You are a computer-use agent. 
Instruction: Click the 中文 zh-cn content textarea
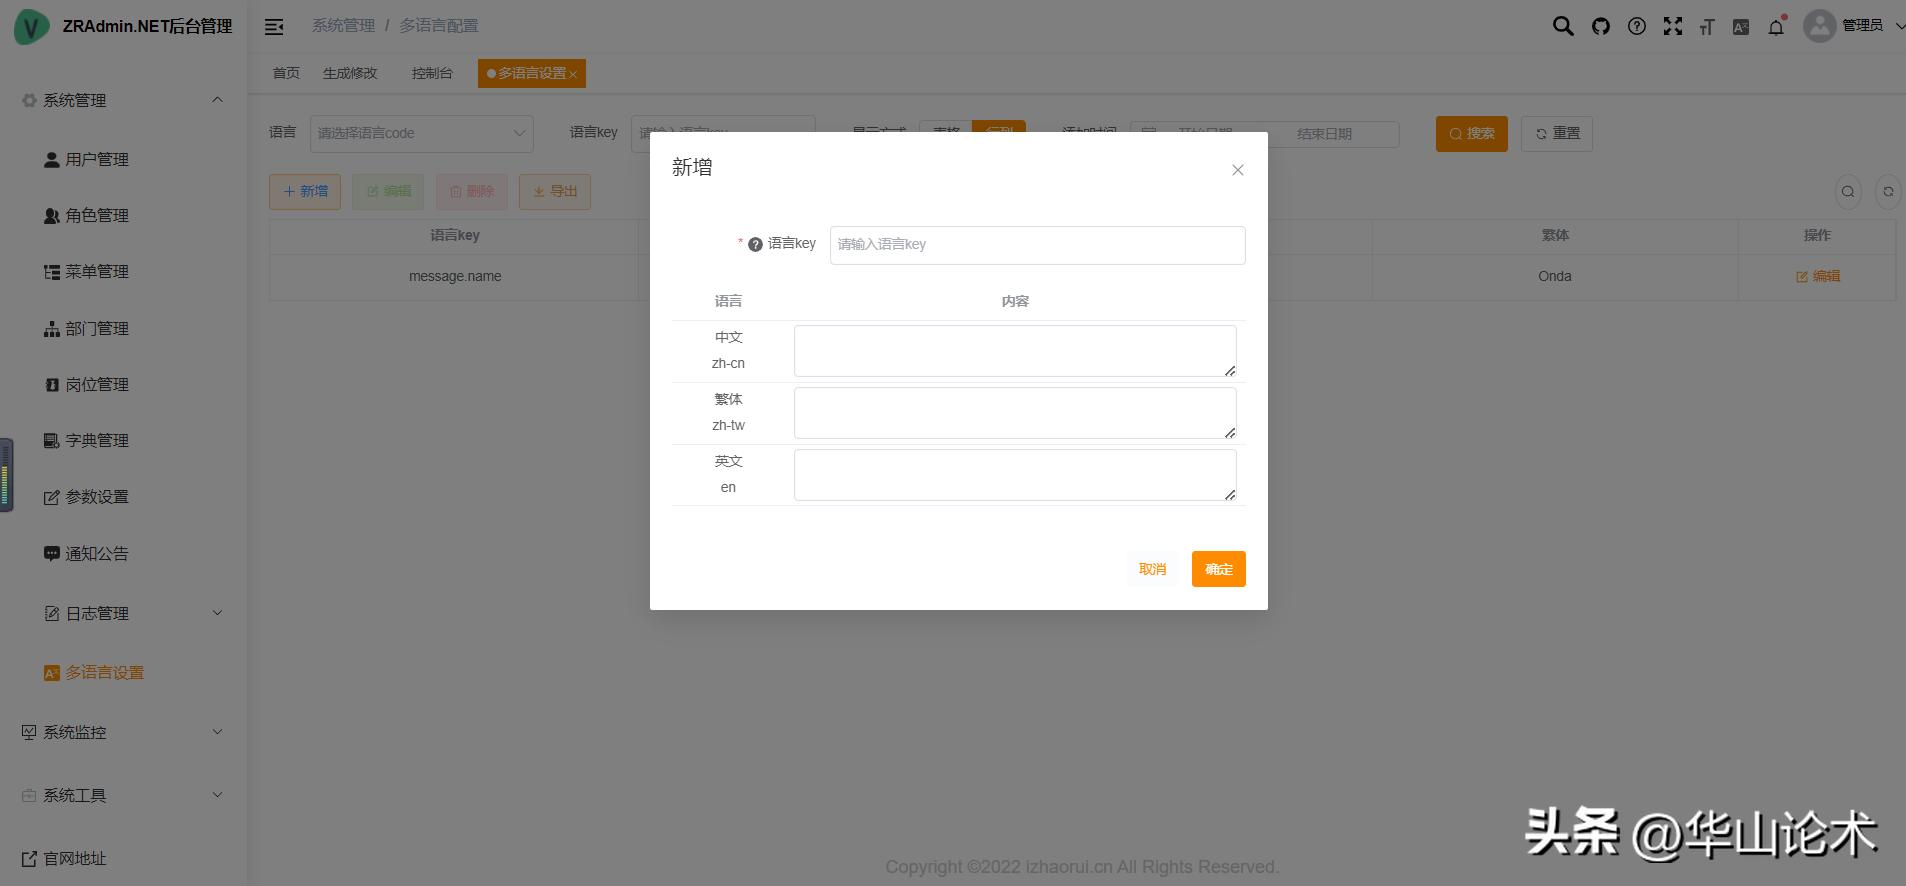1015,351
